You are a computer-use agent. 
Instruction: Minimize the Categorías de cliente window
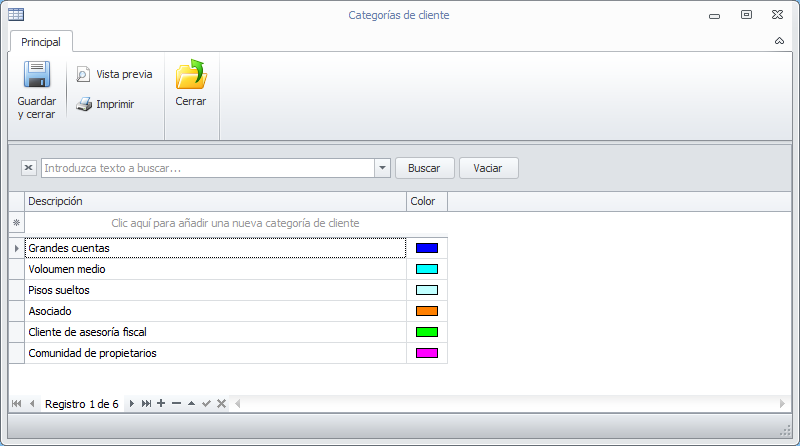pyautogui.click(x=714, y=16)
